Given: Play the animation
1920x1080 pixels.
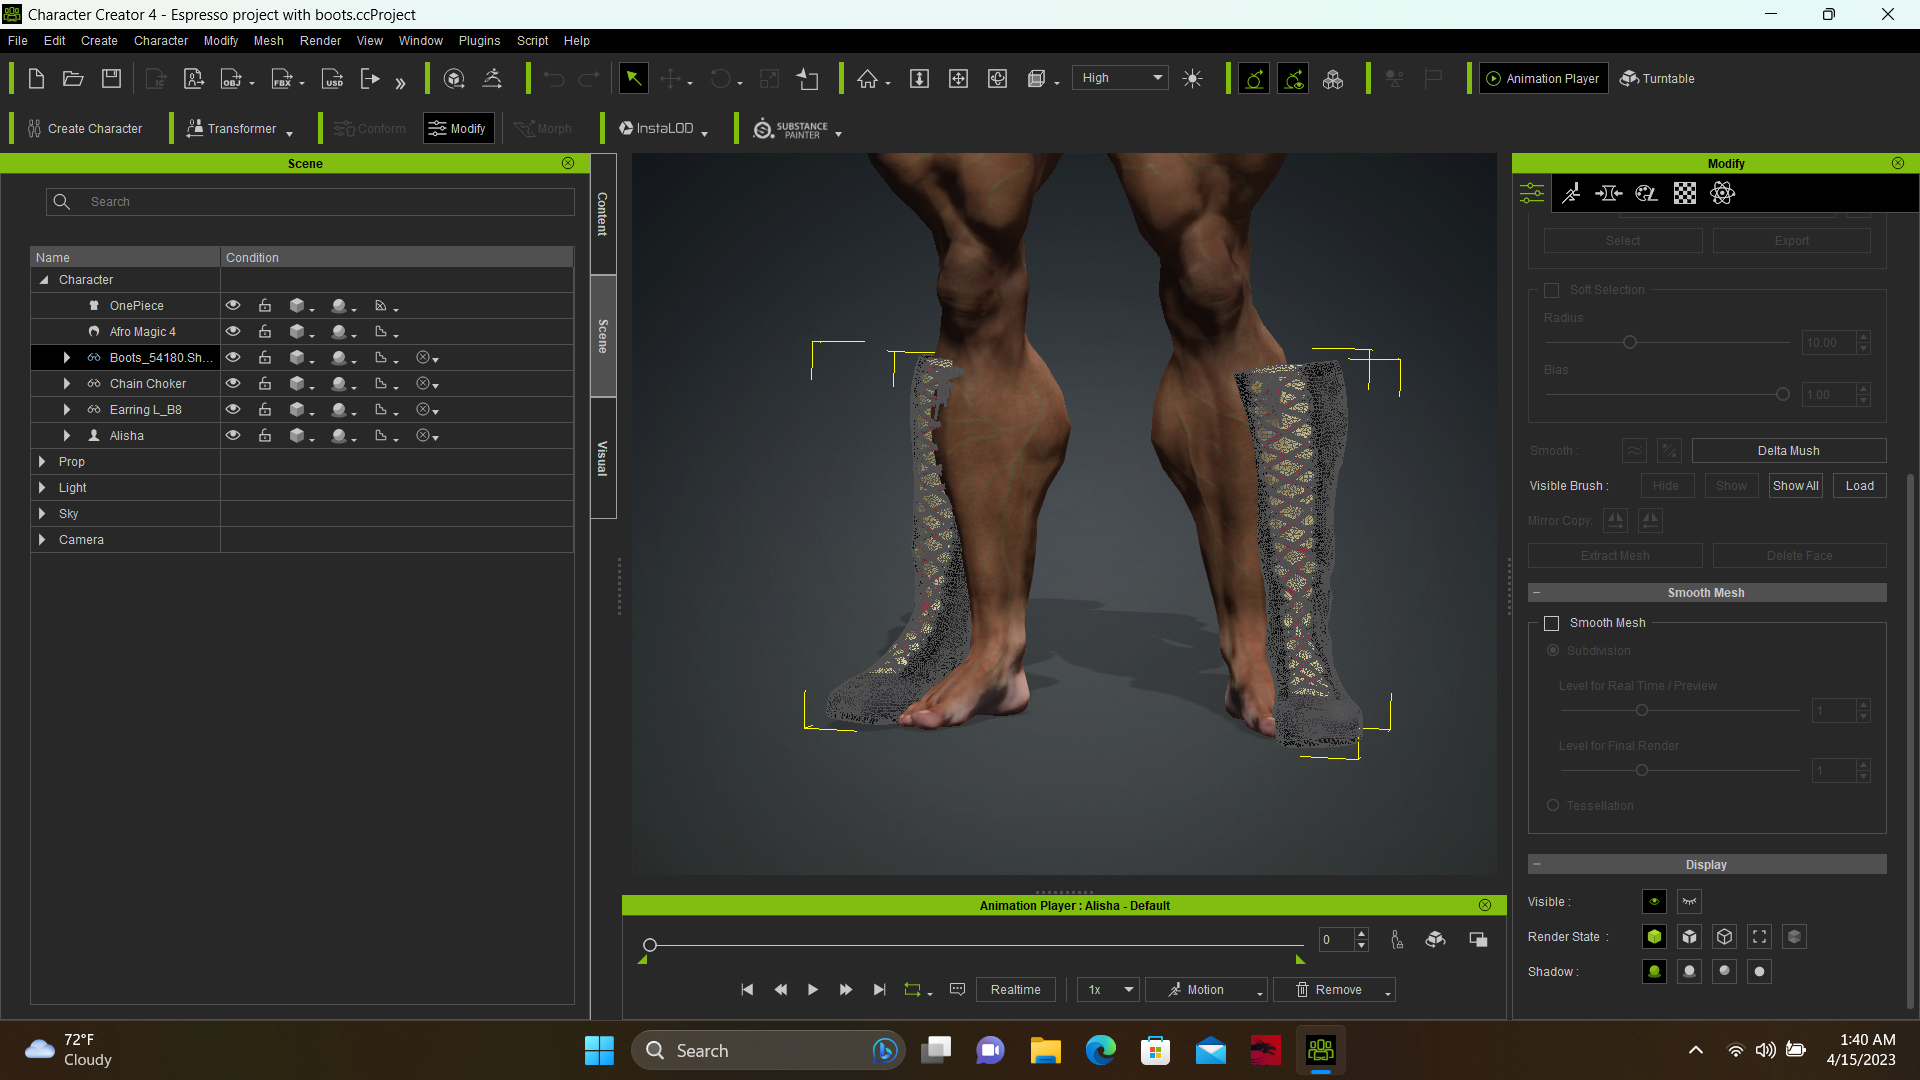Looking at the screenshot, I should [x=813, y=990].
